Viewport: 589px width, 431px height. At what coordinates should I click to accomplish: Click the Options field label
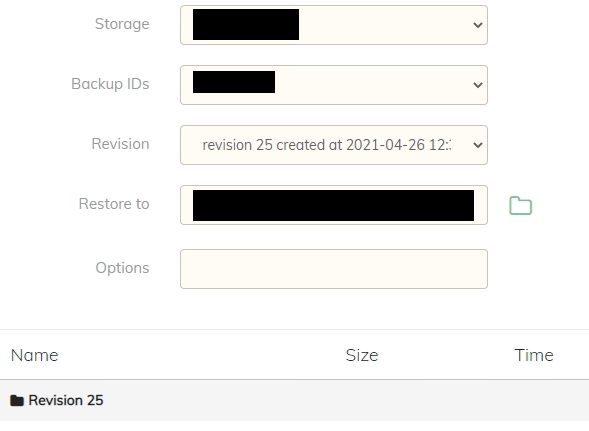[122, 268]
